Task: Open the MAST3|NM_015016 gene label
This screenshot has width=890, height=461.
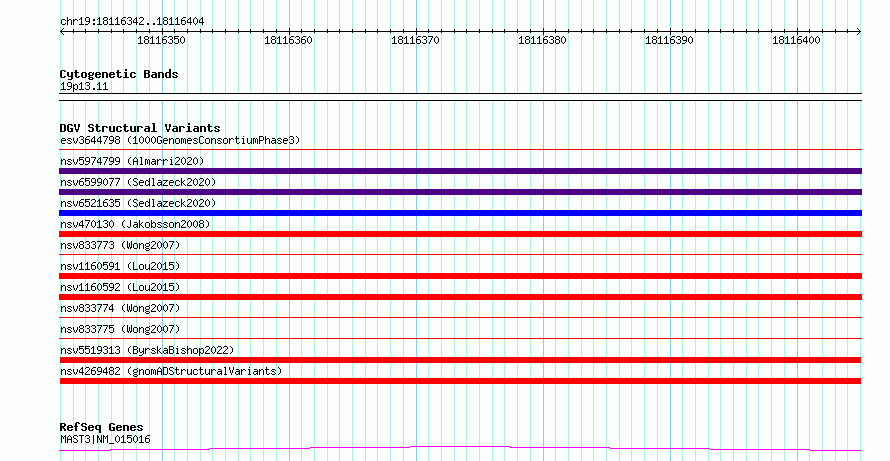Action: [x=105, y=439]
